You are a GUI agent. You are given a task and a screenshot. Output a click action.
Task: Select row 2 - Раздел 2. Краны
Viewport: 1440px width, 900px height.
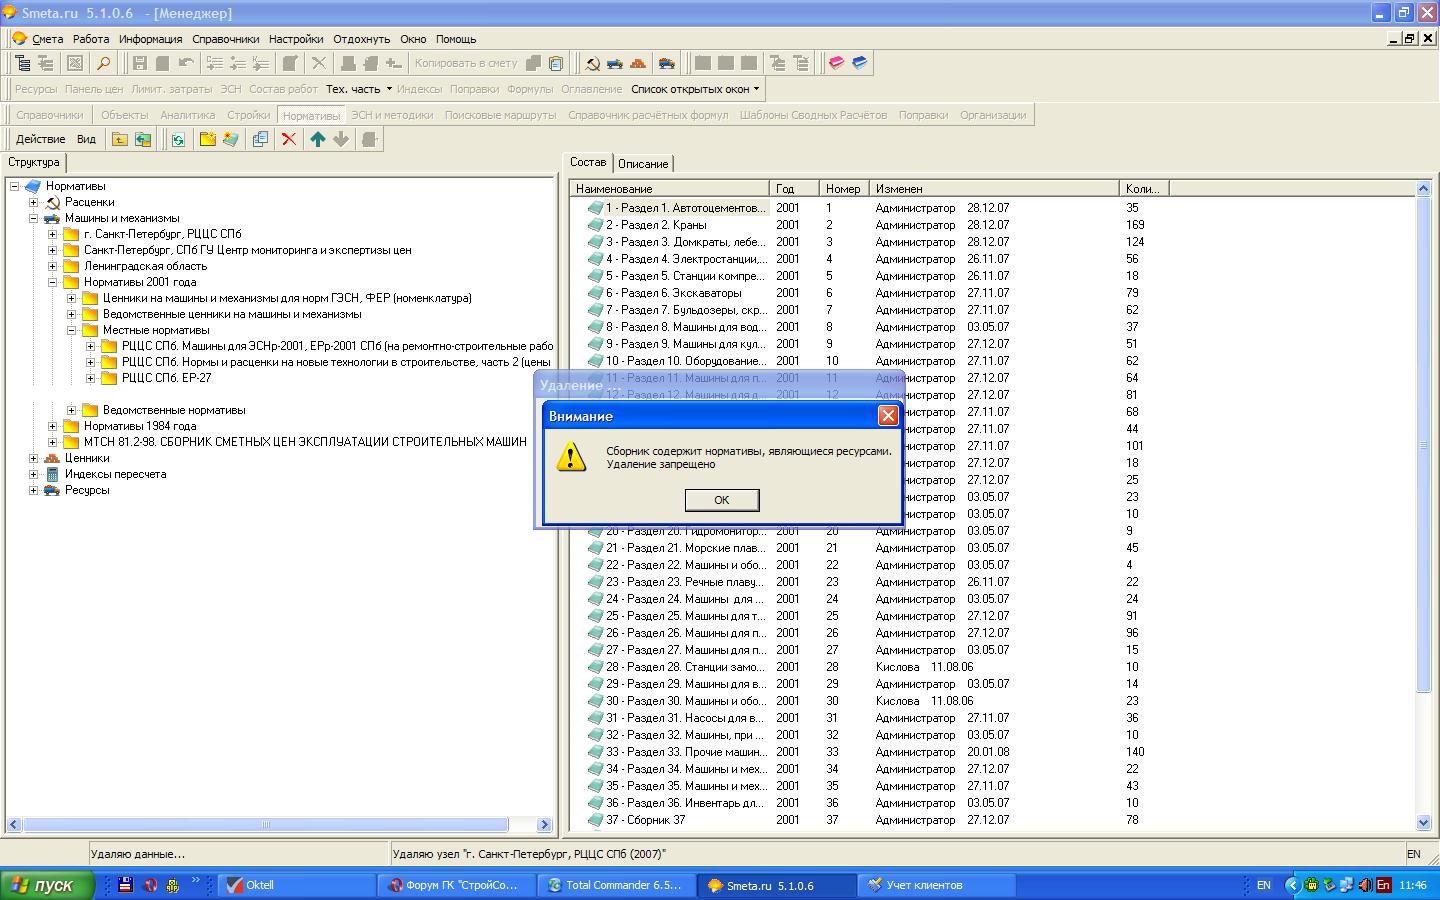(656, 225)
